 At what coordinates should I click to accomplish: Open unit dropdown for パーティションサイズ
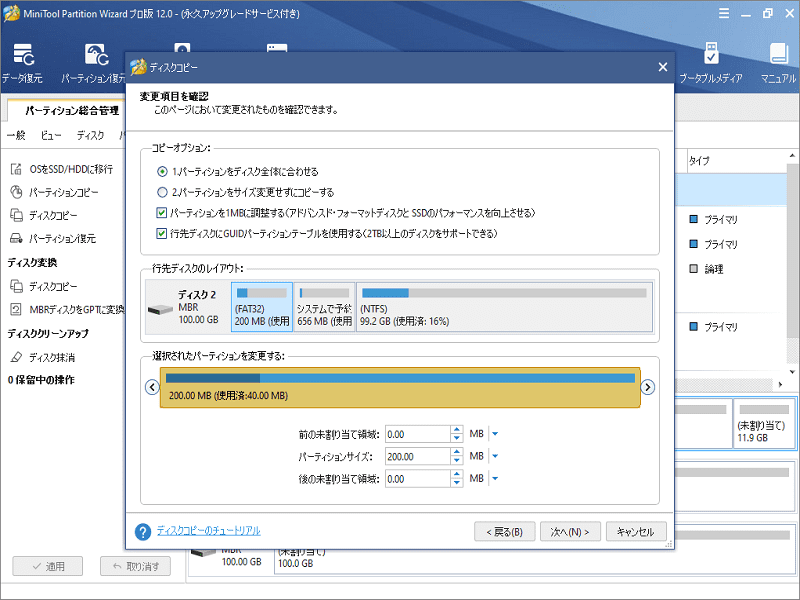click(494, 456)
